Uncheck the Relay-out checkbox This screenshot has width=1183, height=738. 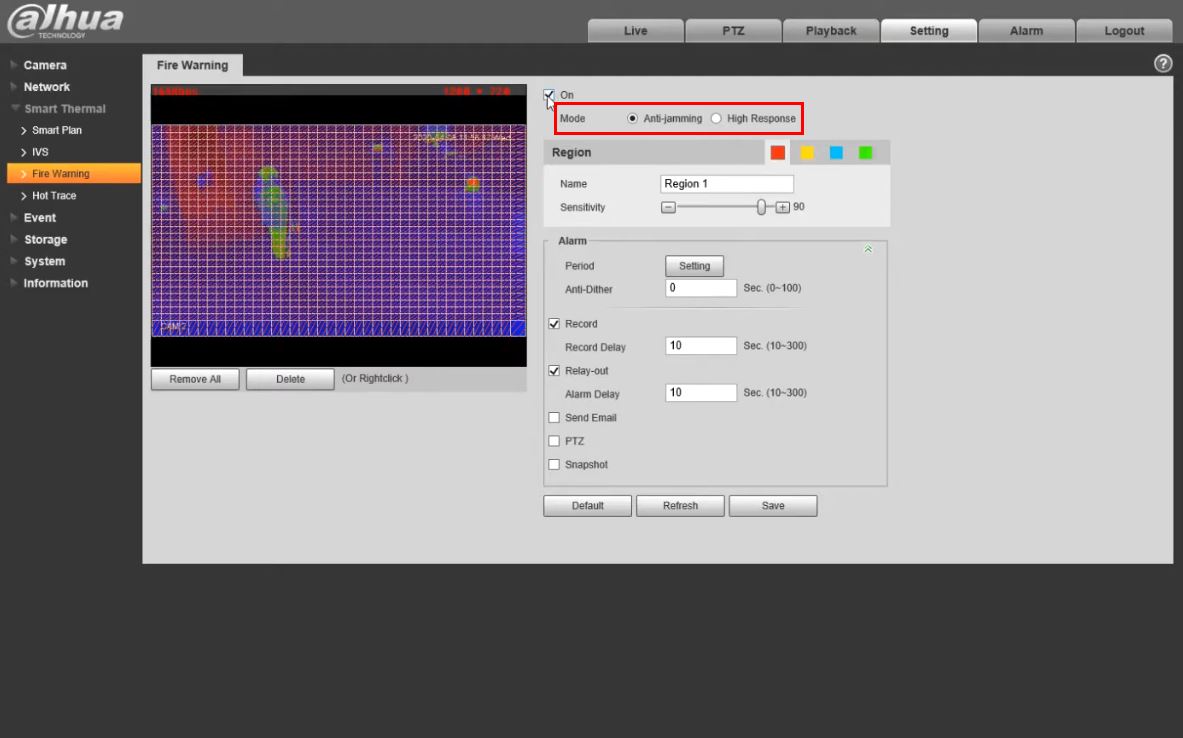click(554, 371)
